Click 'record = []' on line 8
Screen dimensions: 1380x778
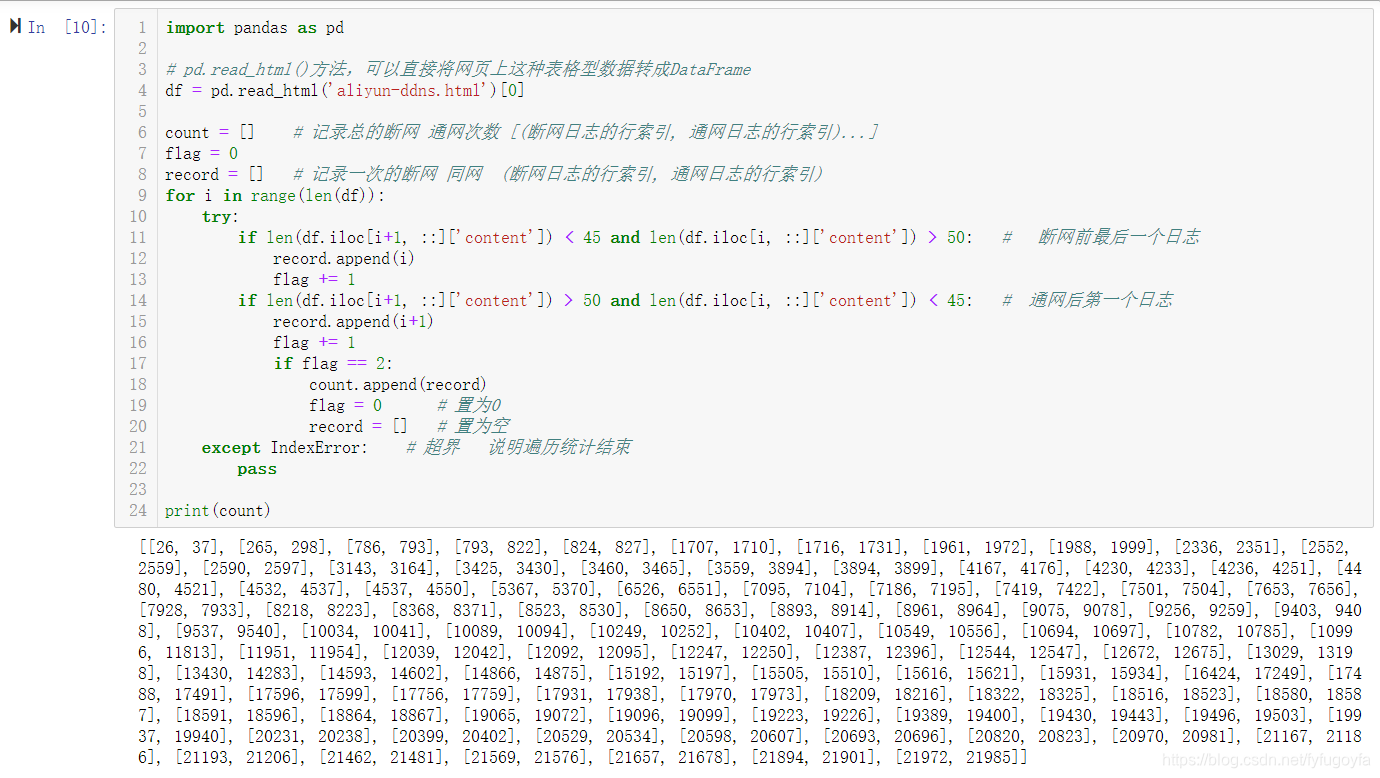214,174
